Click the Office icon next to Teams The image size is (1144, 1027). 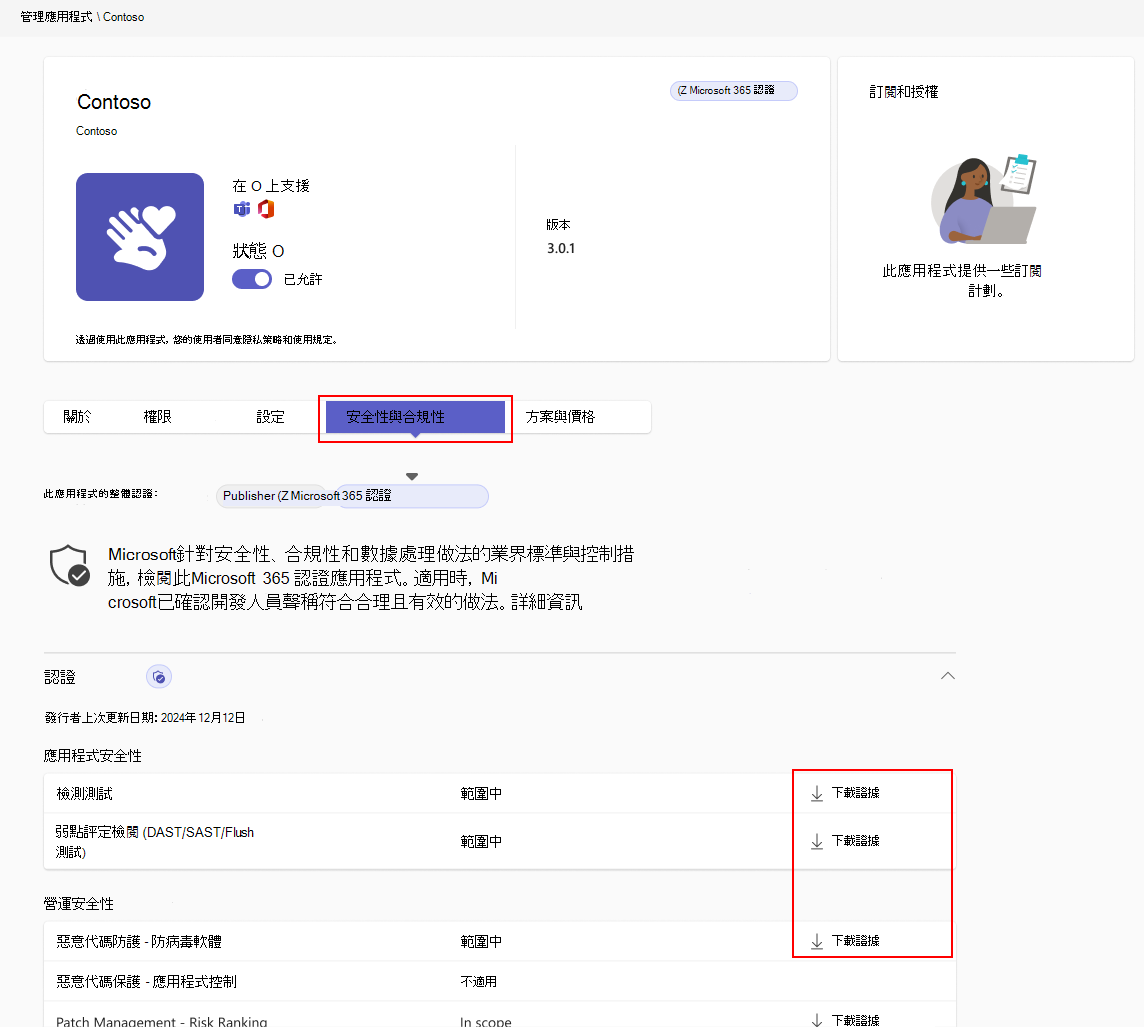click(x=266, y=209)
